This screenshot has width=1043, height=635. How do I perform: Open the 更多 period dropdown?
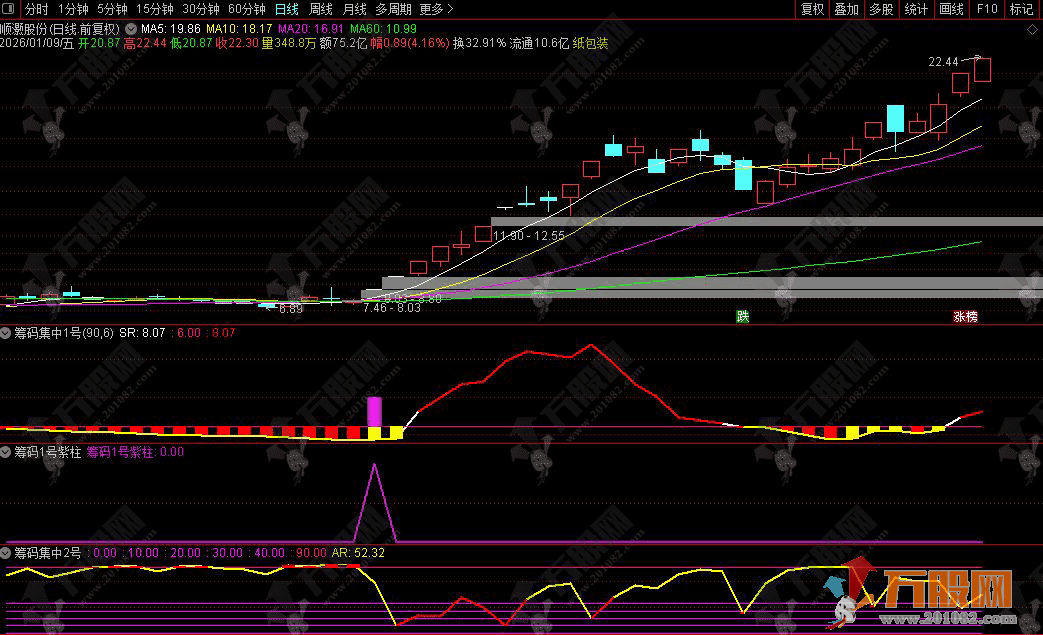point(436,9)
